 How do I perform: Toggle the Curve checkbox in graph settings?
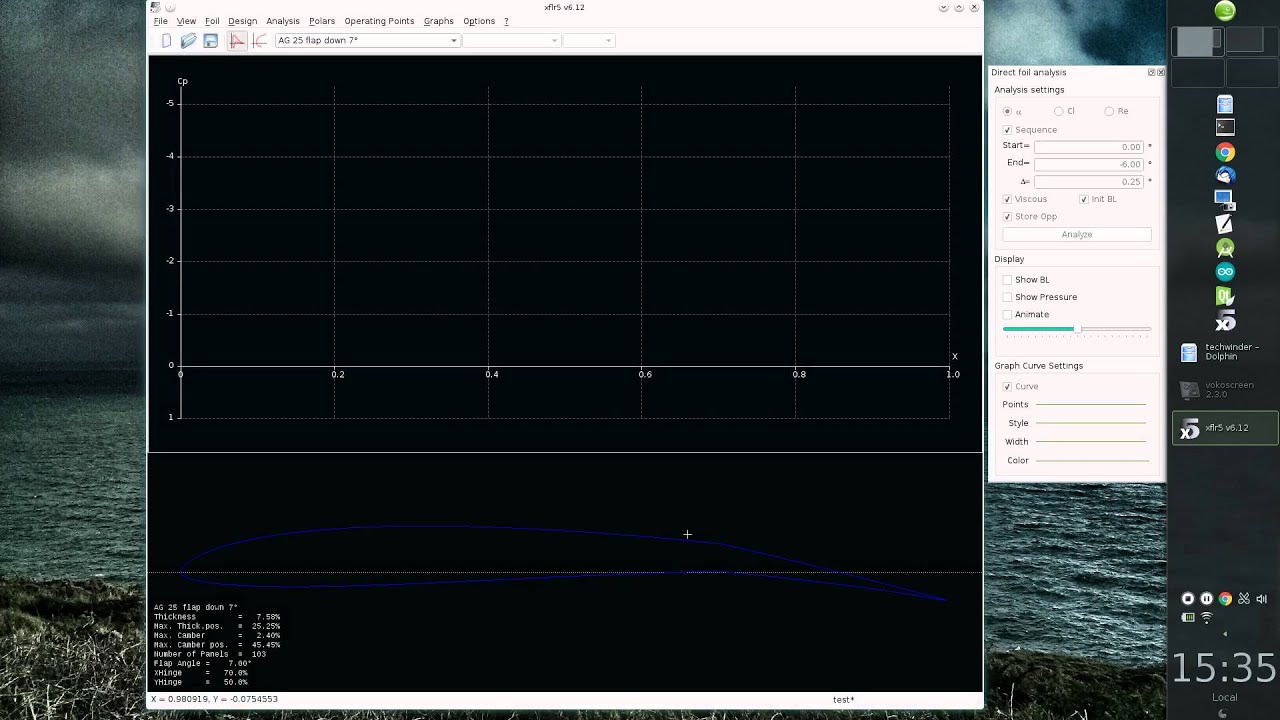tap(1008, 387)
